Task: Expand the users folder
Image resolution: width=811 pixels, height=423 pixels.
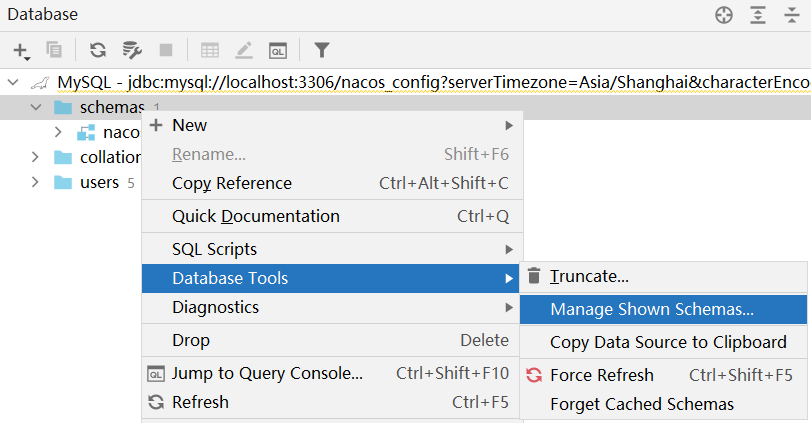Action: tap(35, 182)
